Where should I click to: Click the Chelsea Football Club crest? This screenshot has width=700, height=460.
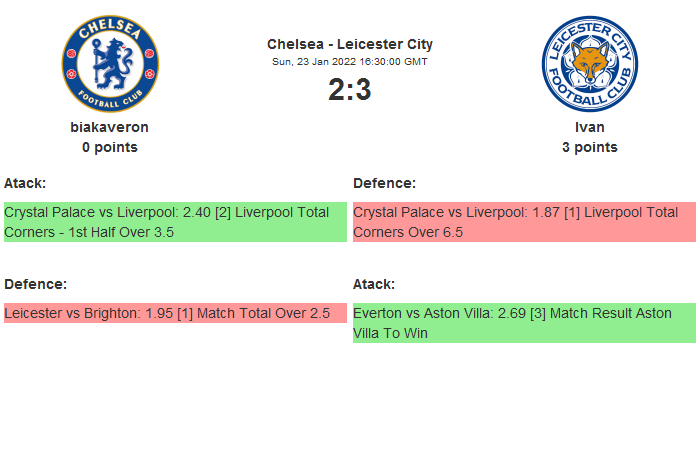[110, 64]
